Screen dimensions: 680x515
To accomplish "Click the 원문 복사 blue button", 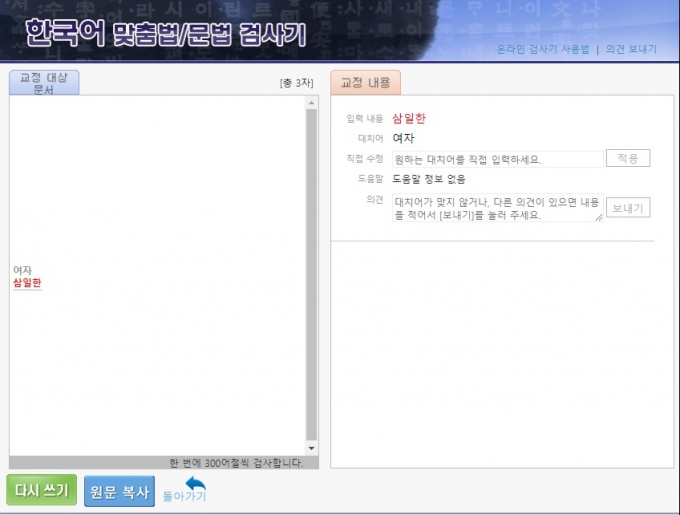I will (119, 491).
